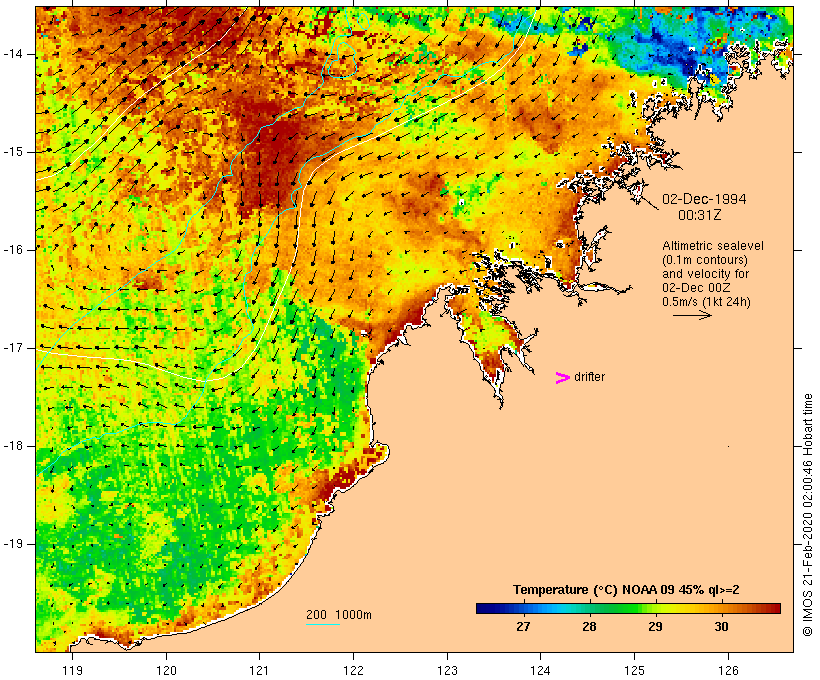Click the date text '02-Dec-1994'

coord(704,199)
